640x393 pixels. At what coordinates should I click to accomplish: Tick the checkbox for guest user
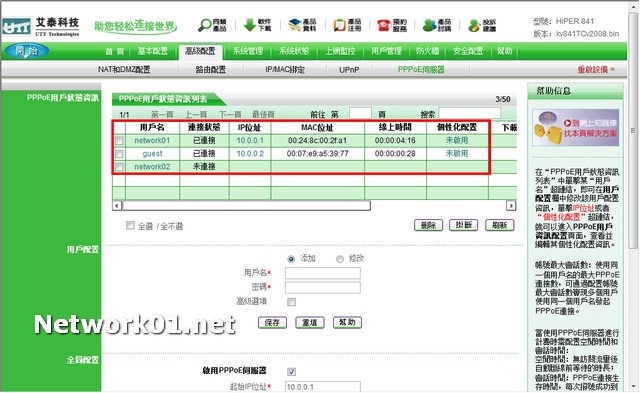coord(119,154)
